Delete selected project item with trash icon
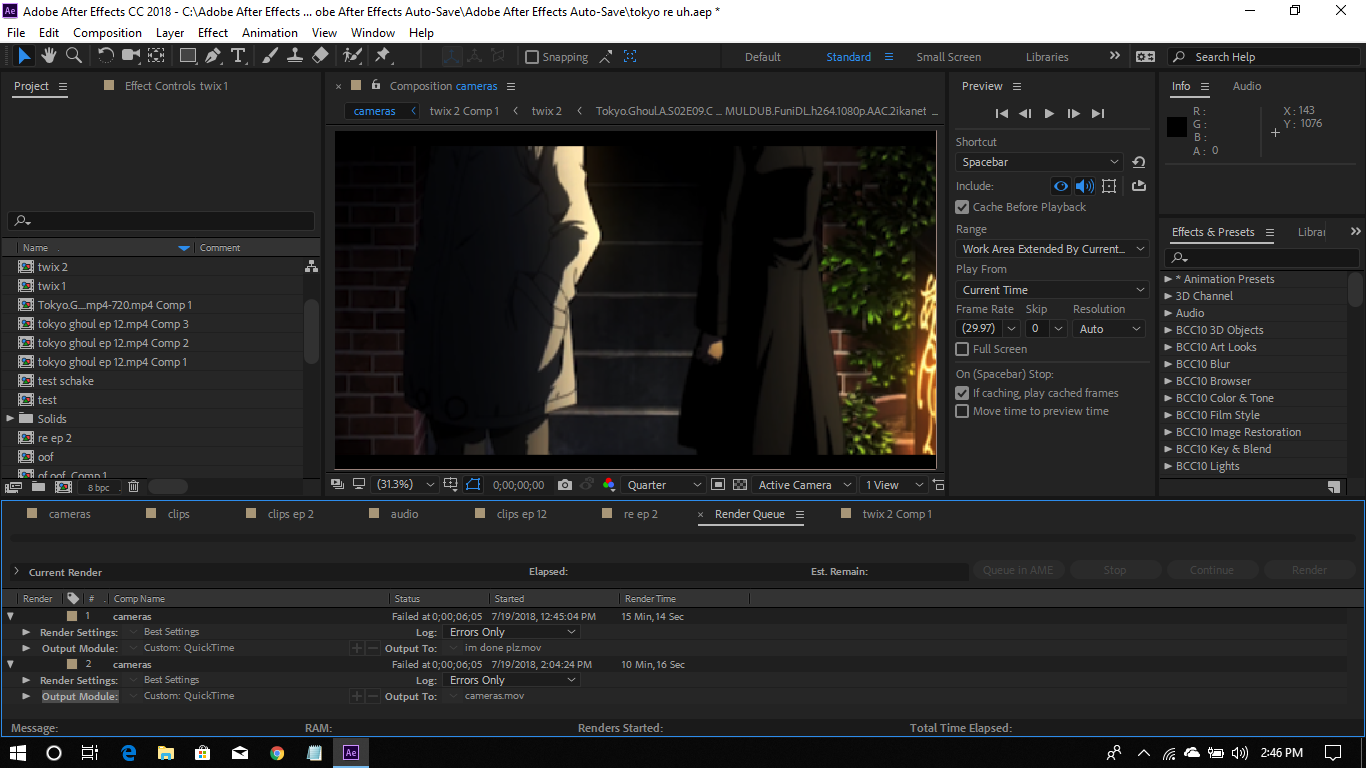Image resolution: width=1366 pixels, height=768 pixels. click(x=133, y=487)
